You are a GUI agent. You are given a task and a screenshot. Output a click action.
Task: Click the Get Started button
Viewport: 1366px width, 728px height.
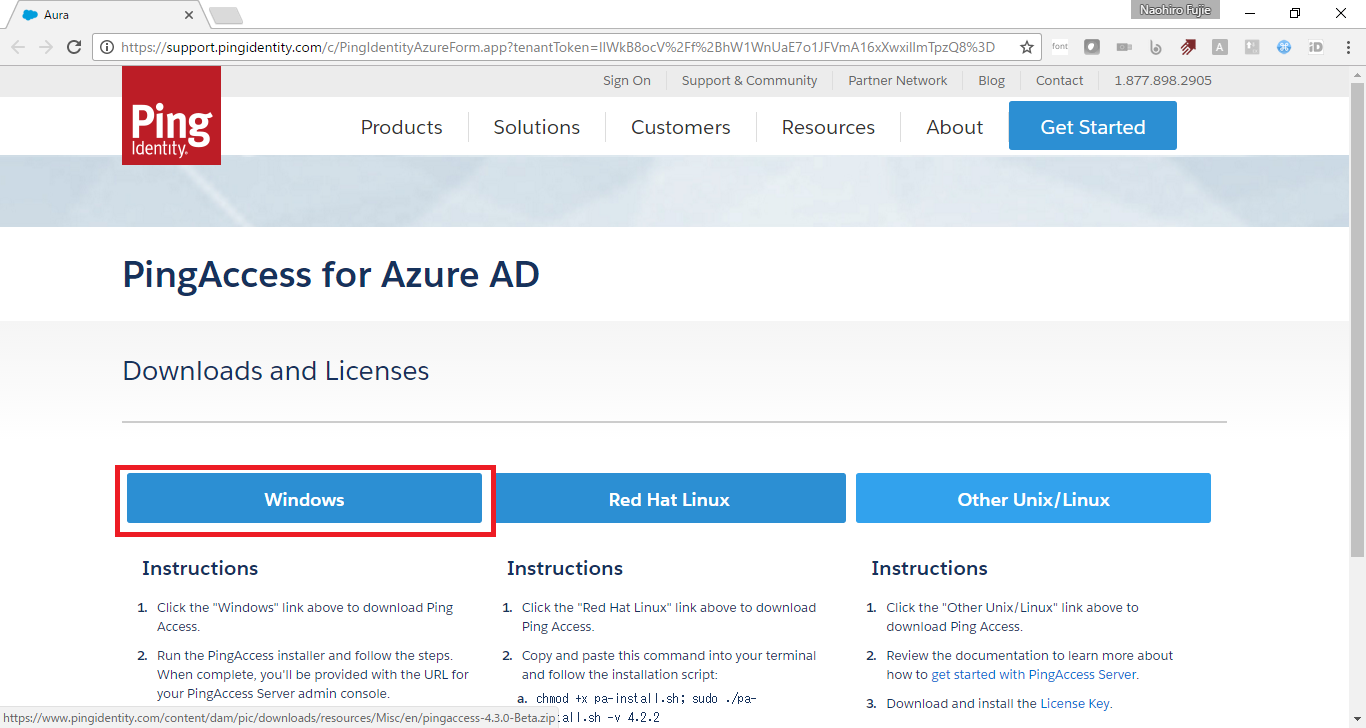(x=1092, y=126)
